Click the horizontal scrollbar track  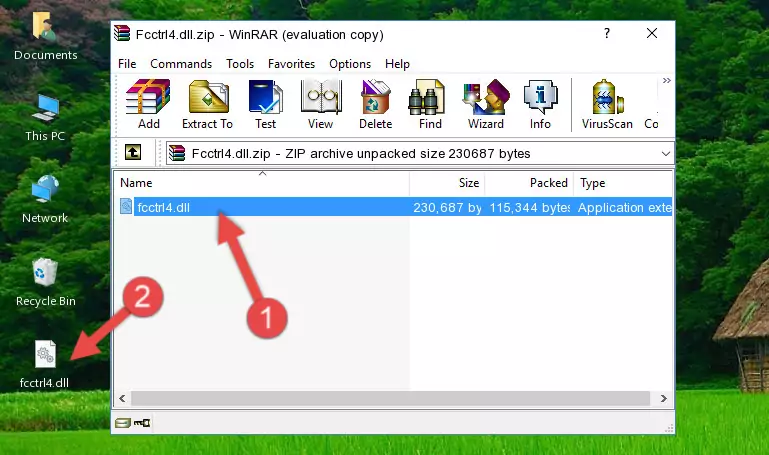[x=390, y=398]
